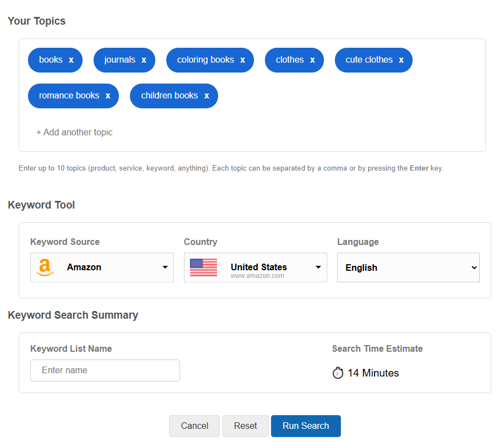Screen dimensions: 500x448
Task: Click the stopwatch icon beside 14 Minutes
Action: (x=338, y=373)
